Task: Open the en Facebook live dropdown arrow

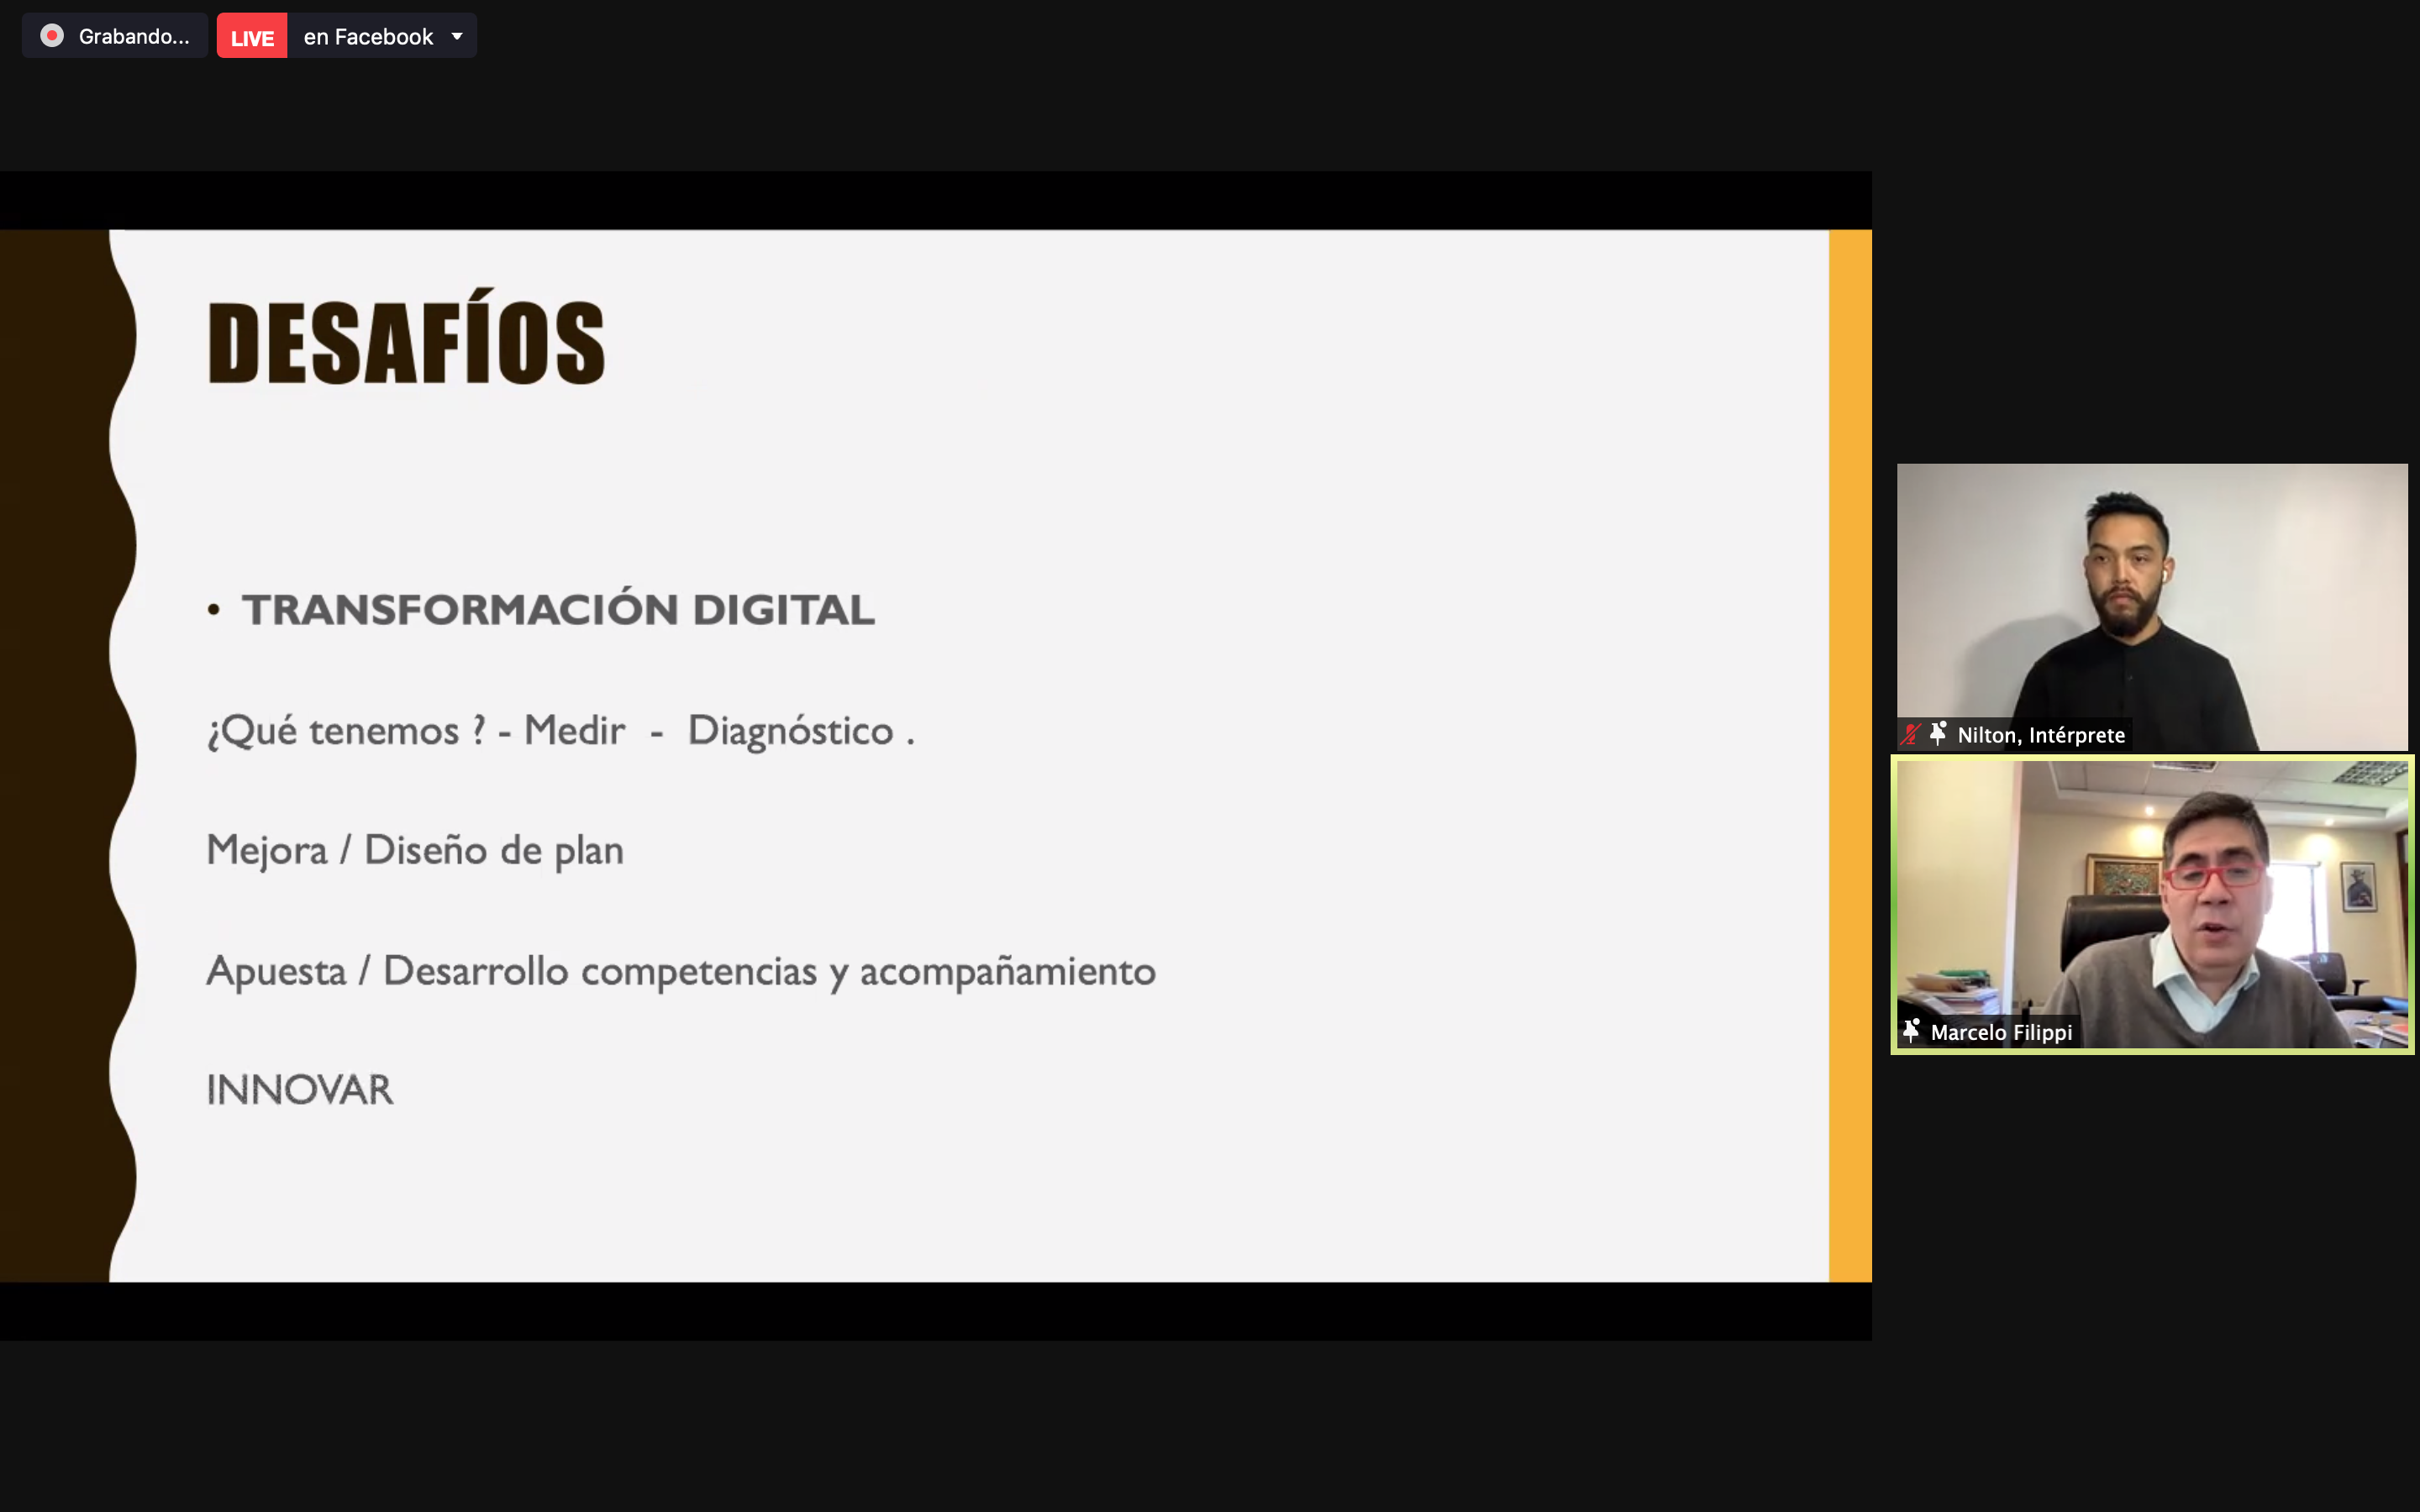Action: pos(457,36)
